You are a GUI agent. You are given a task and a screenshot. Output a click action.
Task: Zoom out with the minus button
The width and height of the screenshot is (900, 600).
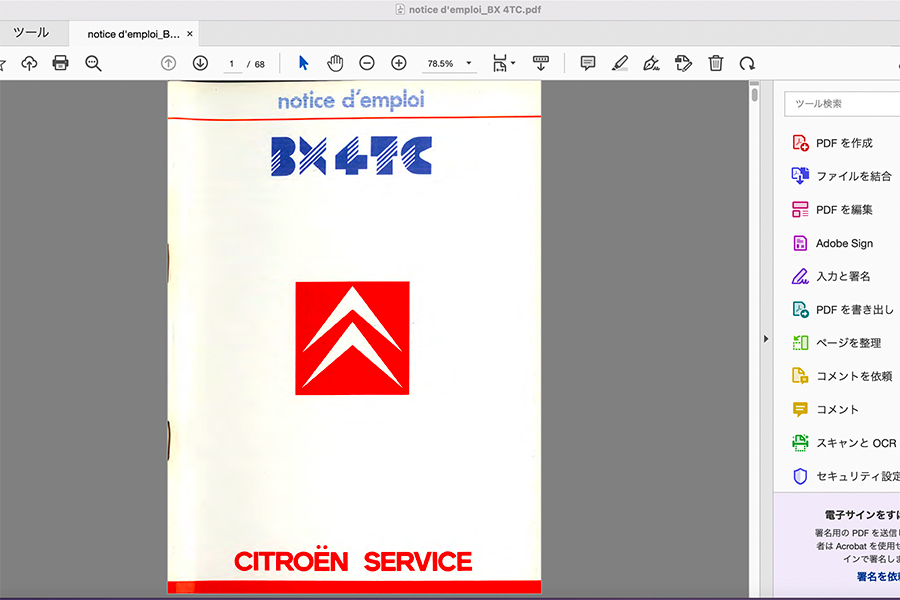tap(367, 63)
